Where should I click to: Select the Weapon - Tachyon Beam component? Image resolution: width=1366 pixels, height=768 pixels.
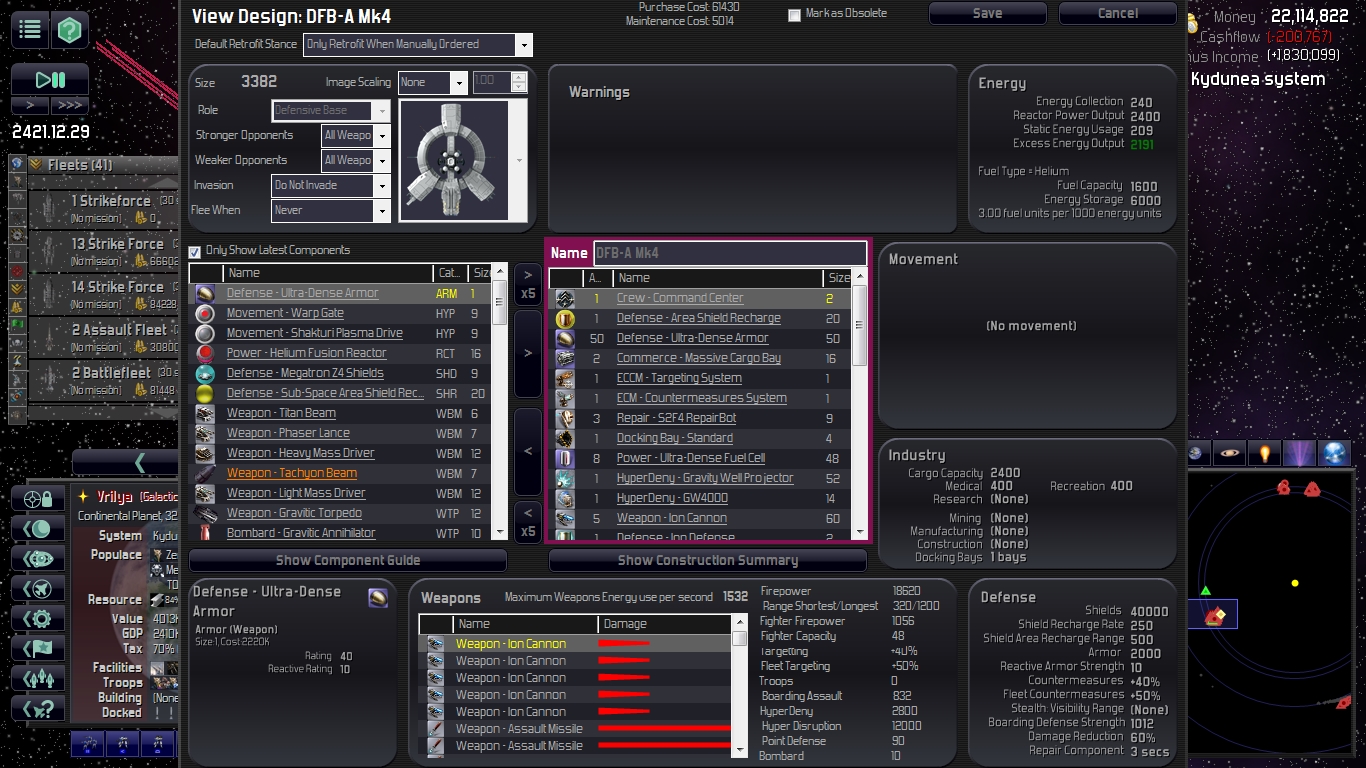pos(292,473)
